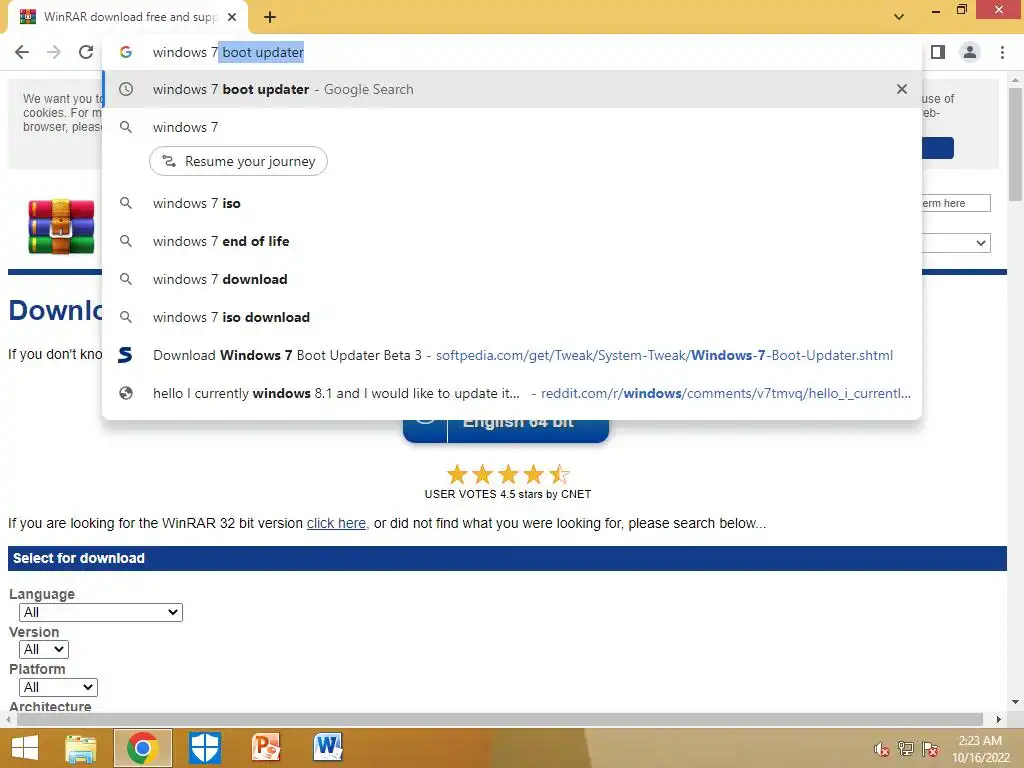Launch Word from the taskbar
The height and width of the screenshot is (768, 1024).
pos(328,748)
